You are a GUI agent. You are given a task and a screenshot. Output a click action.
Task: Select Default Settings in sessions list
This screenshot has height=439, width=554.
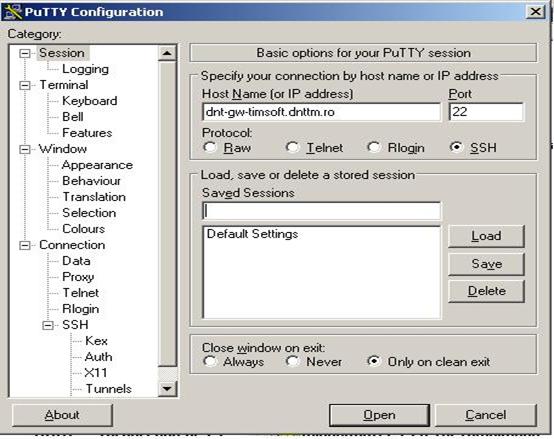tap(252, 234)
